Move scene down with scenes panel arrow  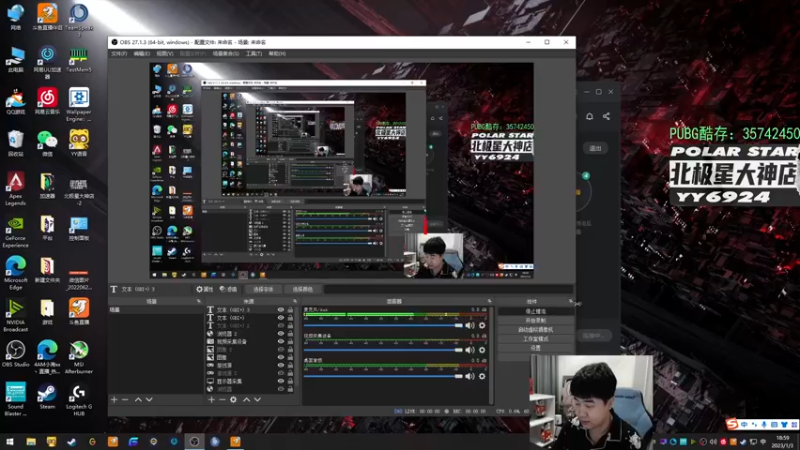(x=149, y=399)
